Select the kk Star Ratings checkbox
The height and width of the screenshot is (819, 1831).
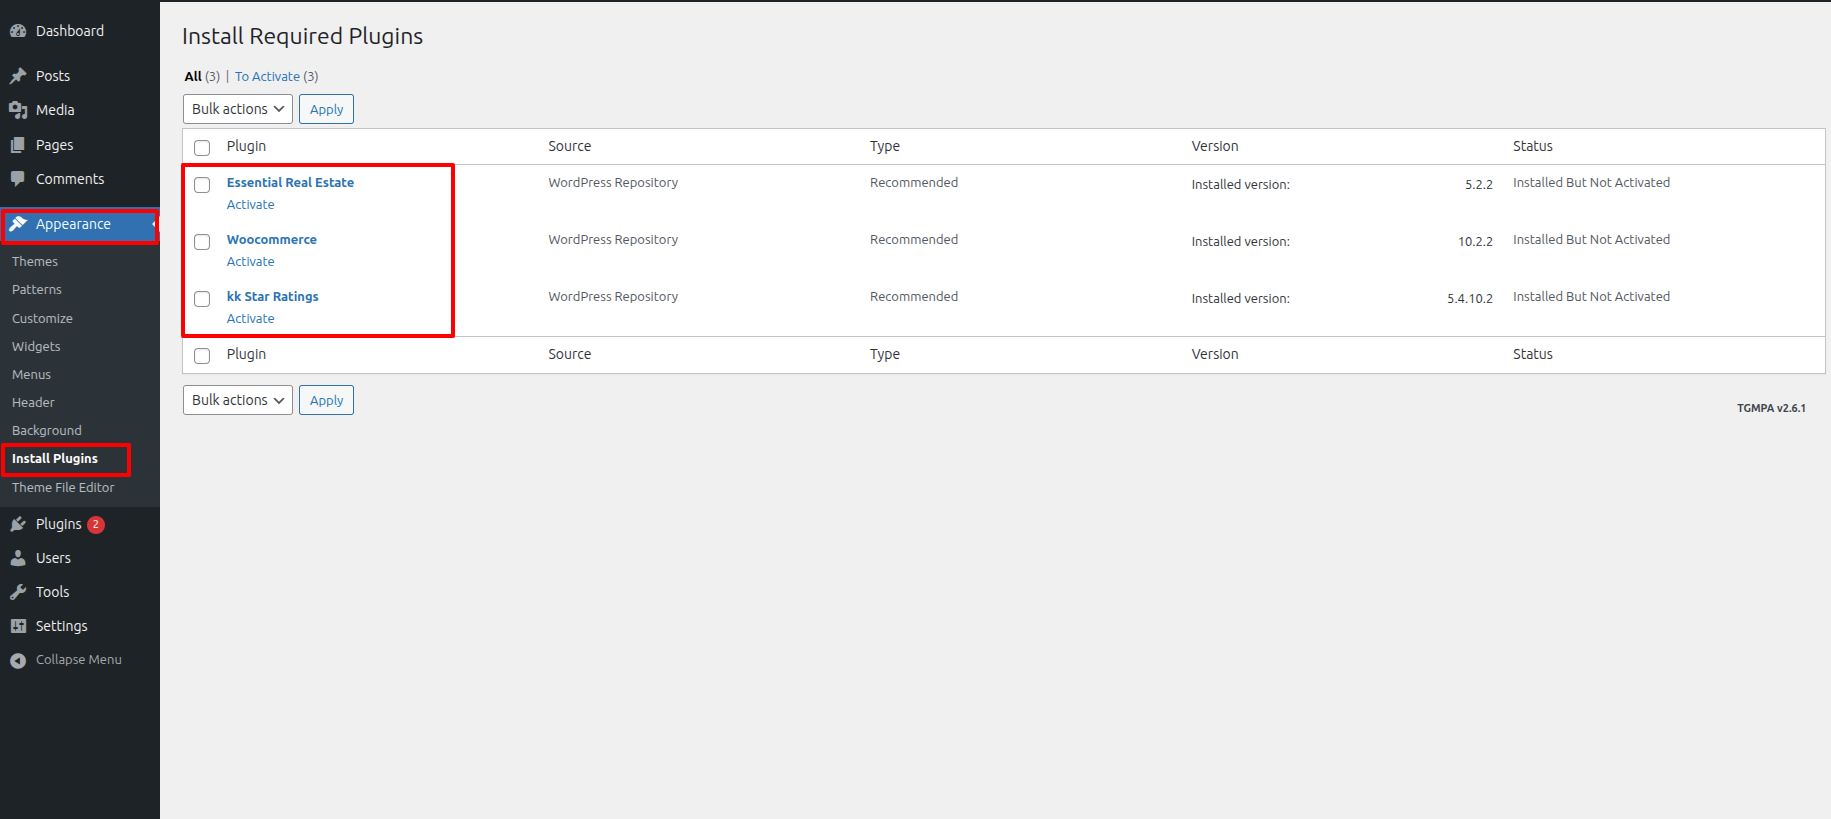click(202, 299)
